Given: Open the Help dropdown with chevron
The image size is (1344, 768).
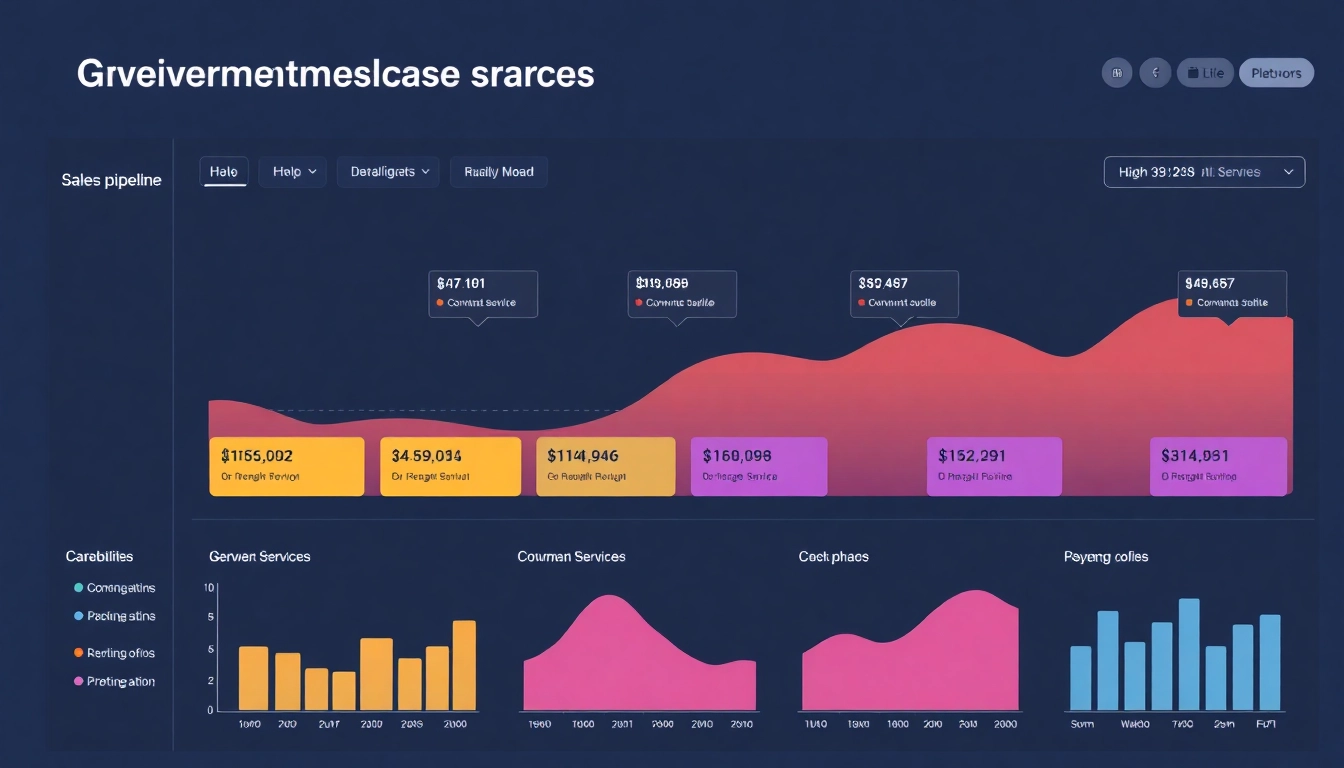Looking at the screenshot, I should (294, 172).
